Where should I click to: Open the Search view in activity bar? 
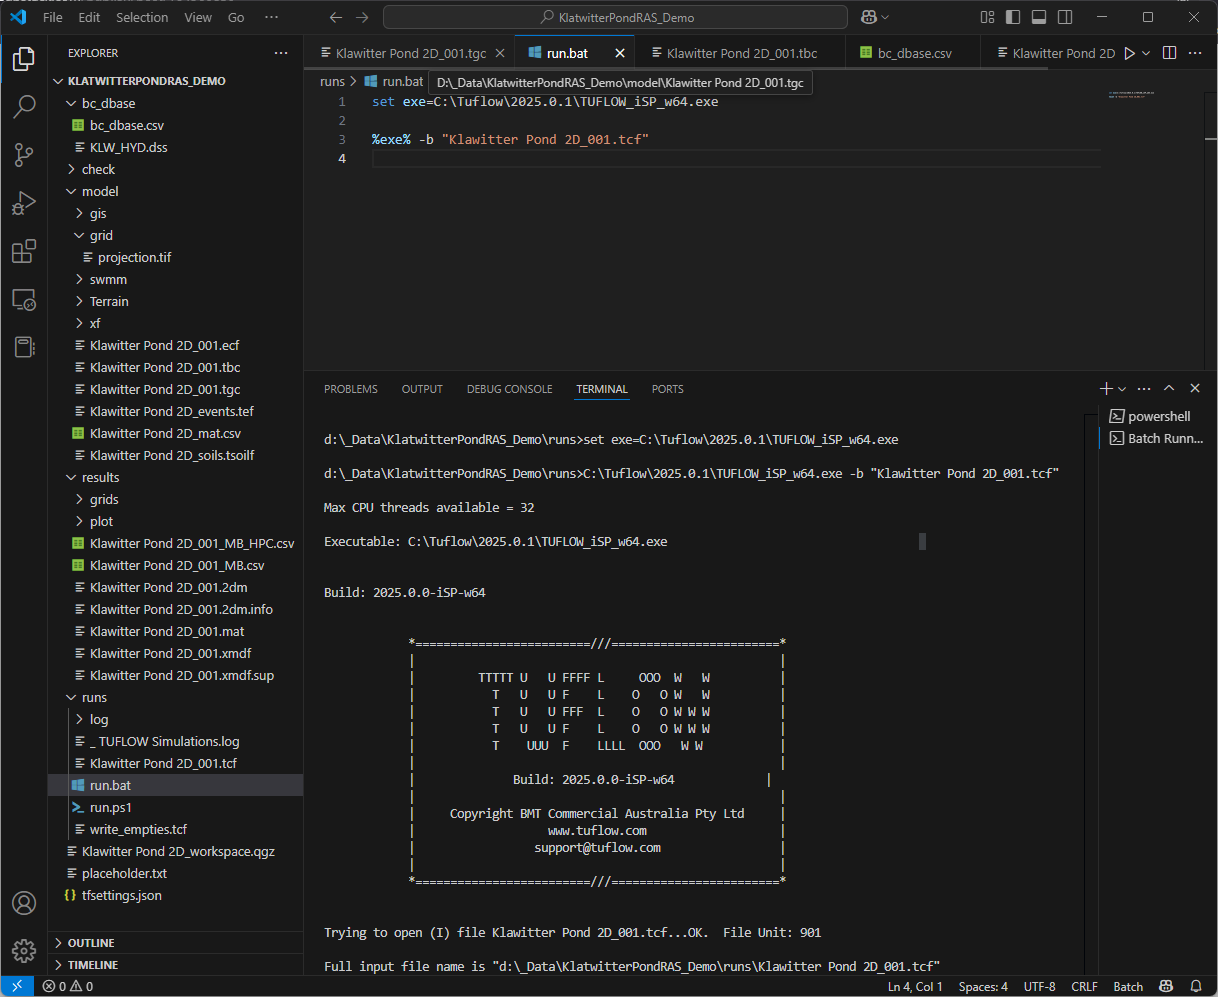click(24, 107)
